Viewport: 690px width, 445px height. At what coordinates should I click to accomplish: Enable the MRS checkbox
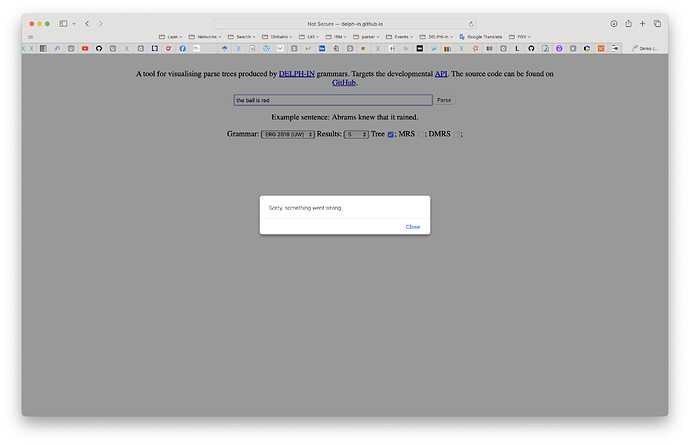(421, 135)
